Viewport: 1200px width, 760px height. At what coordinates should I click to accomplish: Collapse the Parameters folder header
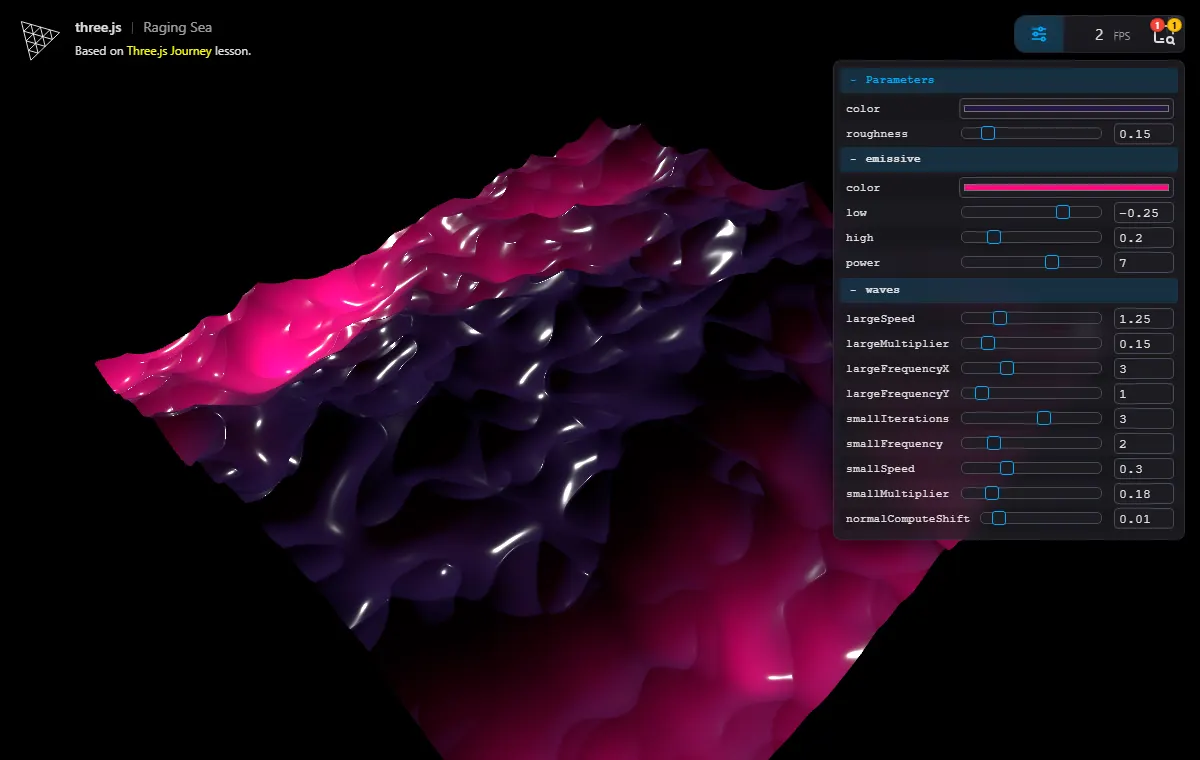pos(1009,80)
